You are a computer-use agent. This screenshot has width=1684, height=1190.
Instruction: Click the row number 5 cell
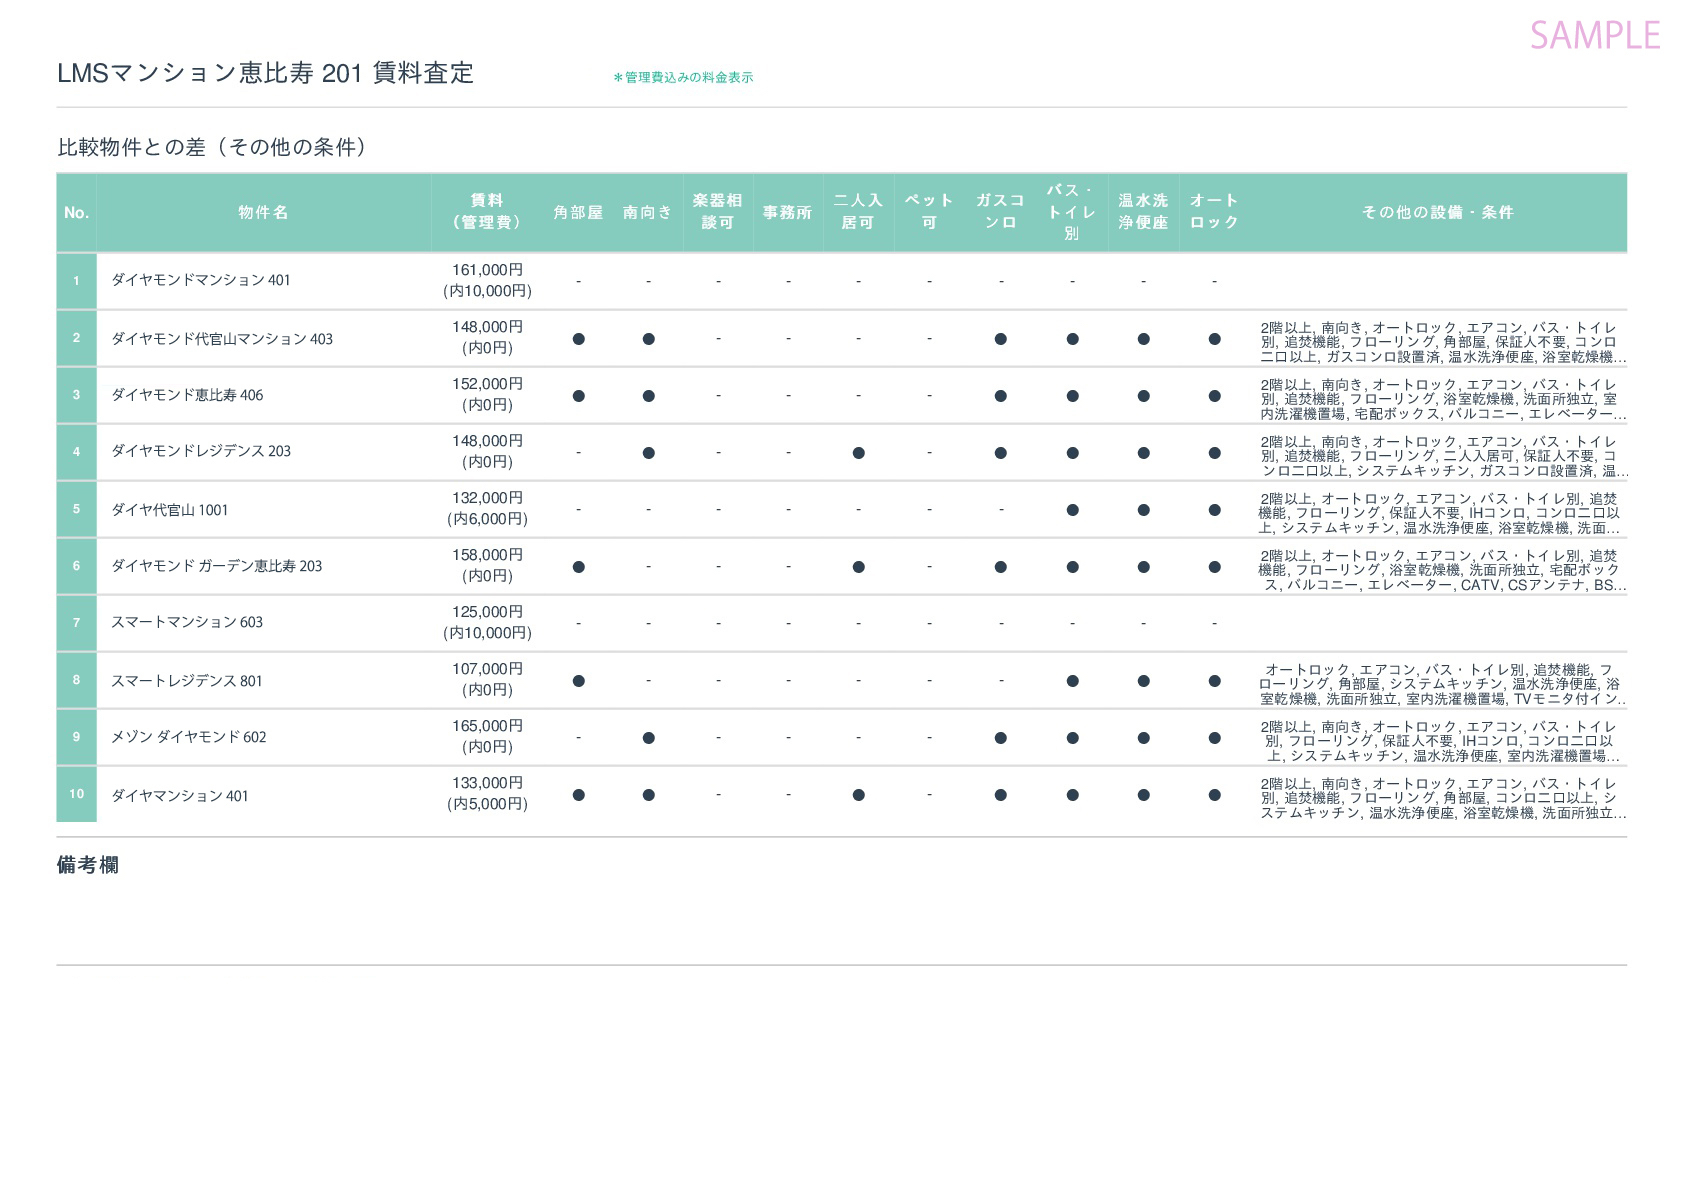tap(76, 509)
